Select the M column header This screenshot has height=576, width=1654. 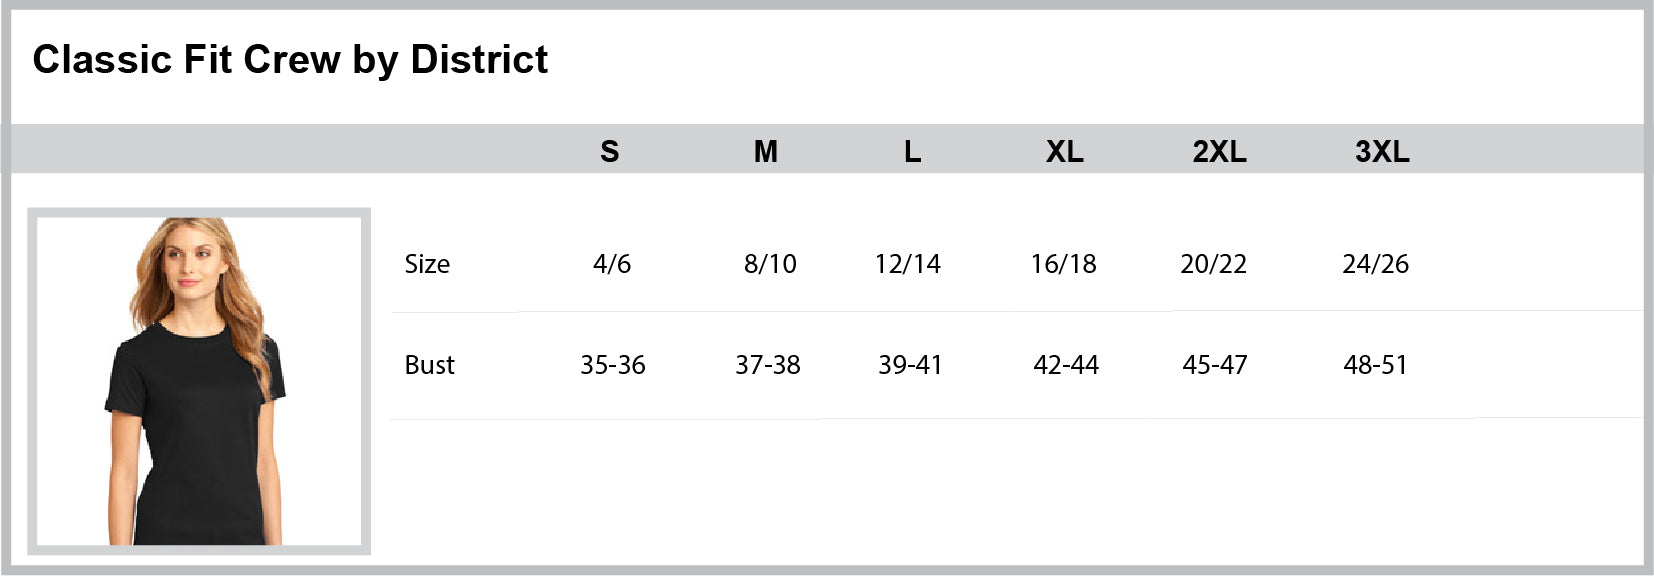pos(765,152)
